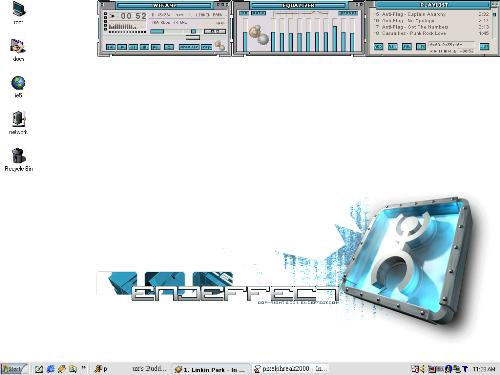This screenshot has height=375, width=500.
Task: Click the playlist vertical scrollbar handle
Action: (x=494, y=15)
